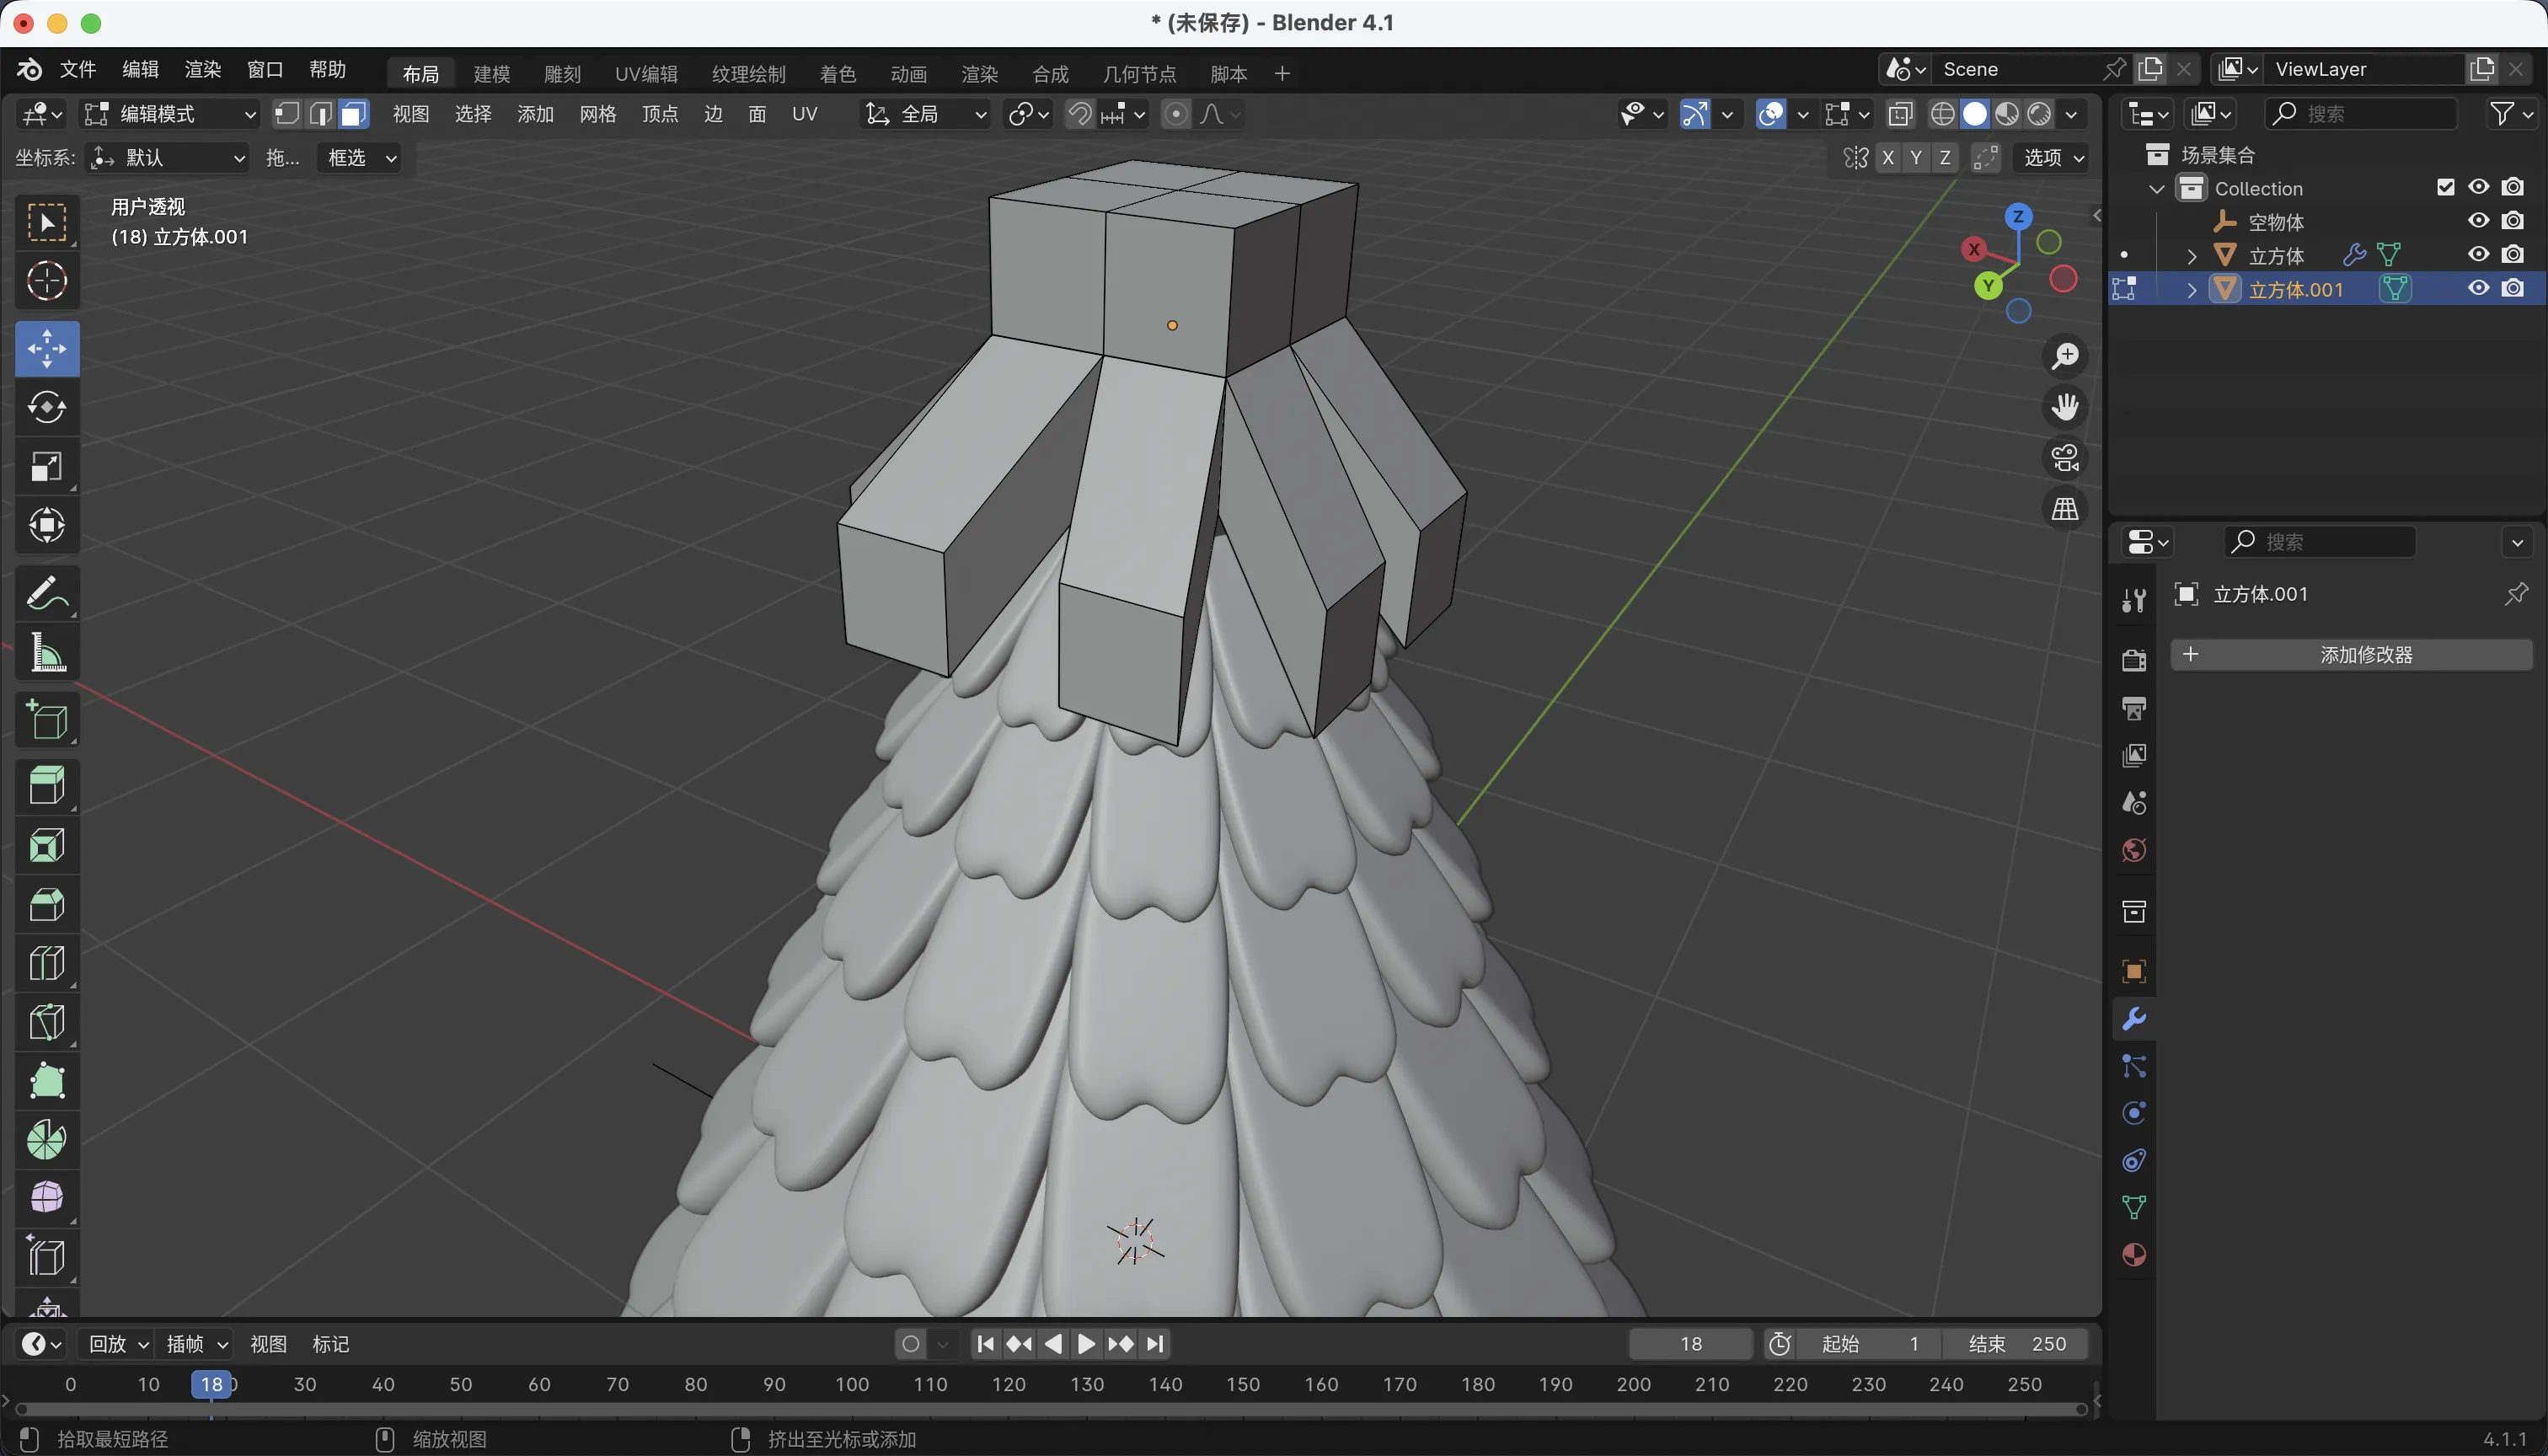Switch to the UV编辑 workspace tab
Screen dimensions: 2548x1456
(x=646, y=74)
